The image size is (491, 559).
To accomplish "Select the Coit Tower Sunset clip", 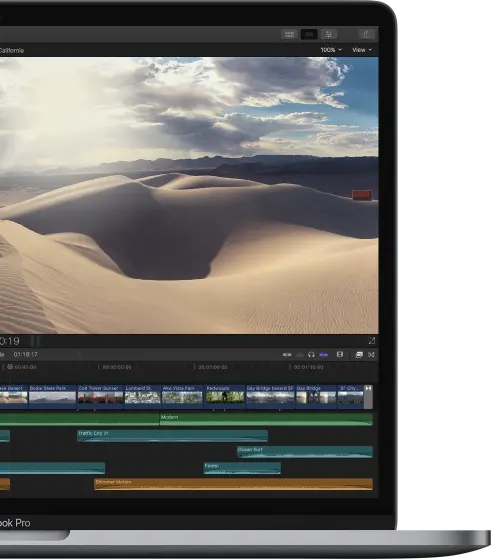I will click(100, 397).
